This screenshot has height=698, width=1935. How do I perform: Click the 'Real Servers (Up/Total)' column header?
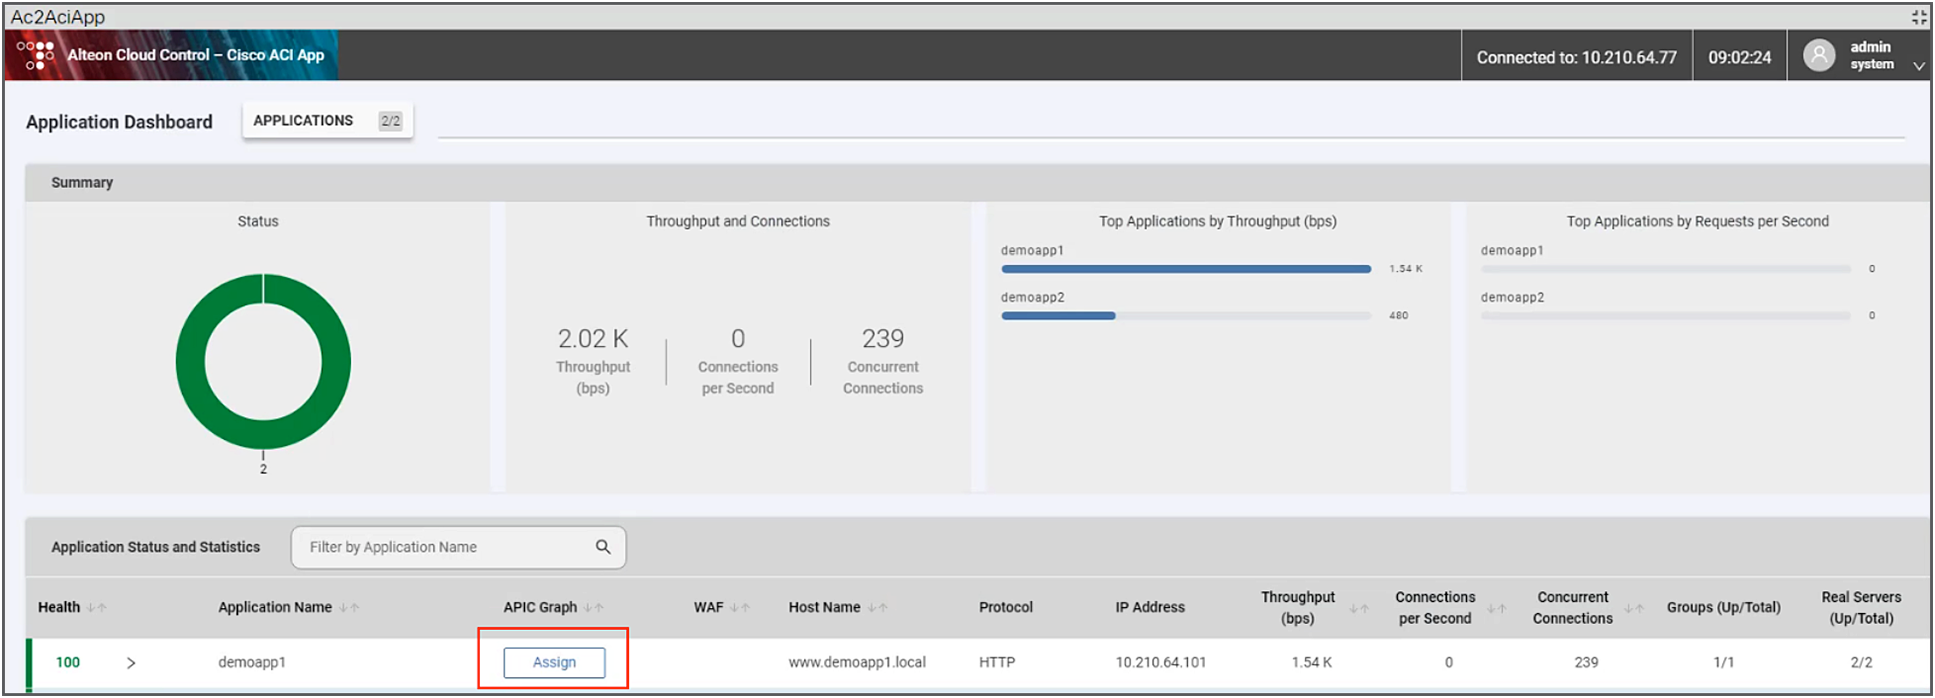tap(1861, 607)
